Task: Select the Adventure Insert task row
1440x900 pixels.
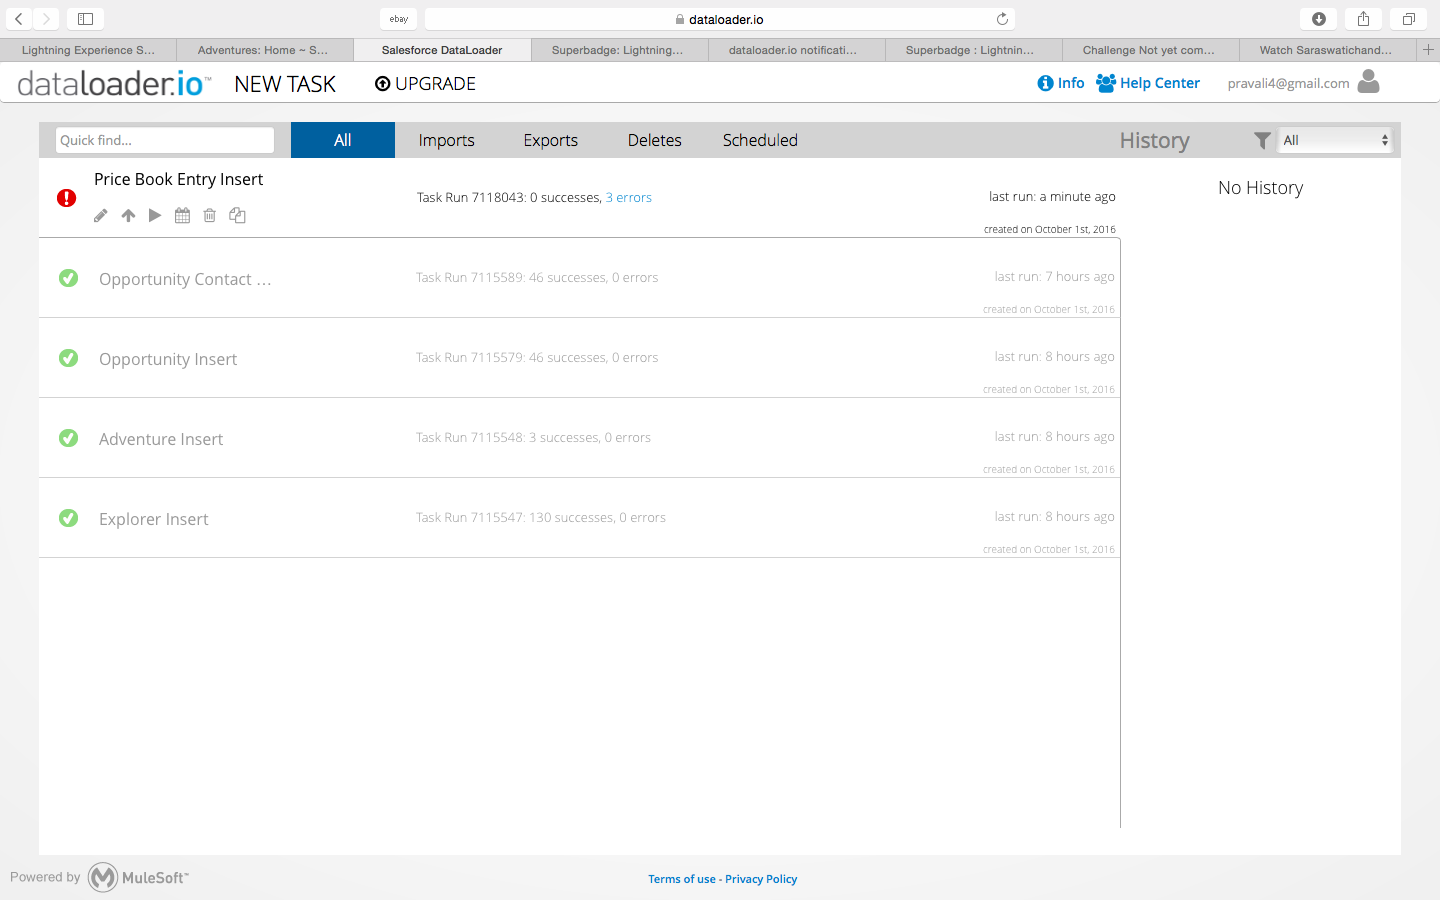Action: click(x=579, y=438)
